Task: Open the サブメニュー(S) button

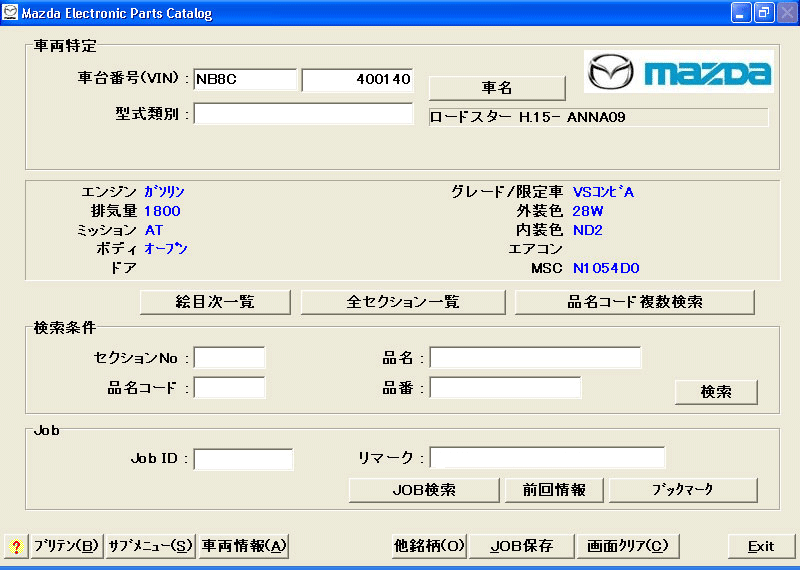Action: tap(151, 547)
